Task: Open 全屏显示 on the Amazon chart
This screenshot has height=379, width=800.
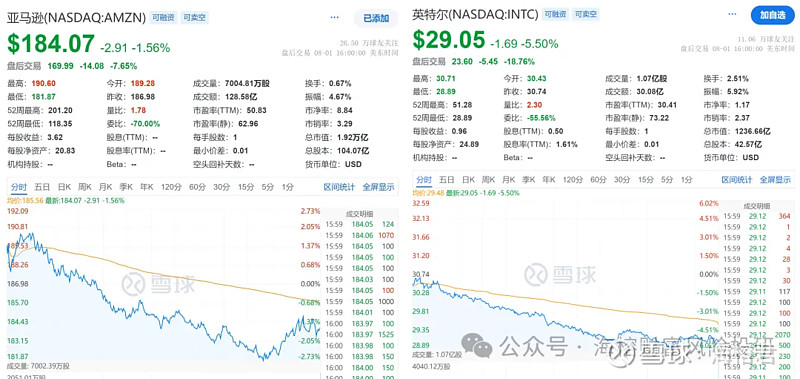Action: click(x=379, y=187)
